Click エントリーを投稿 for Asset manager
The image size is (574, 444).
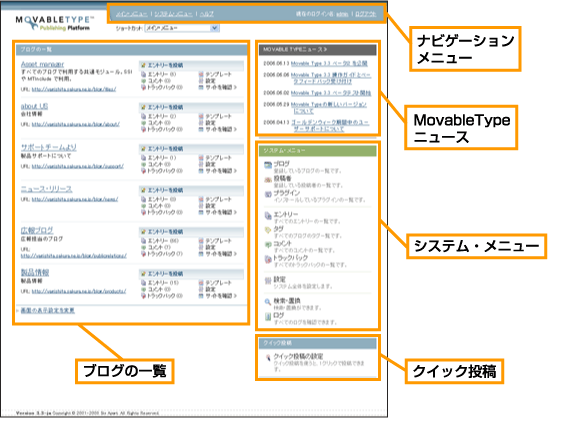165,65
